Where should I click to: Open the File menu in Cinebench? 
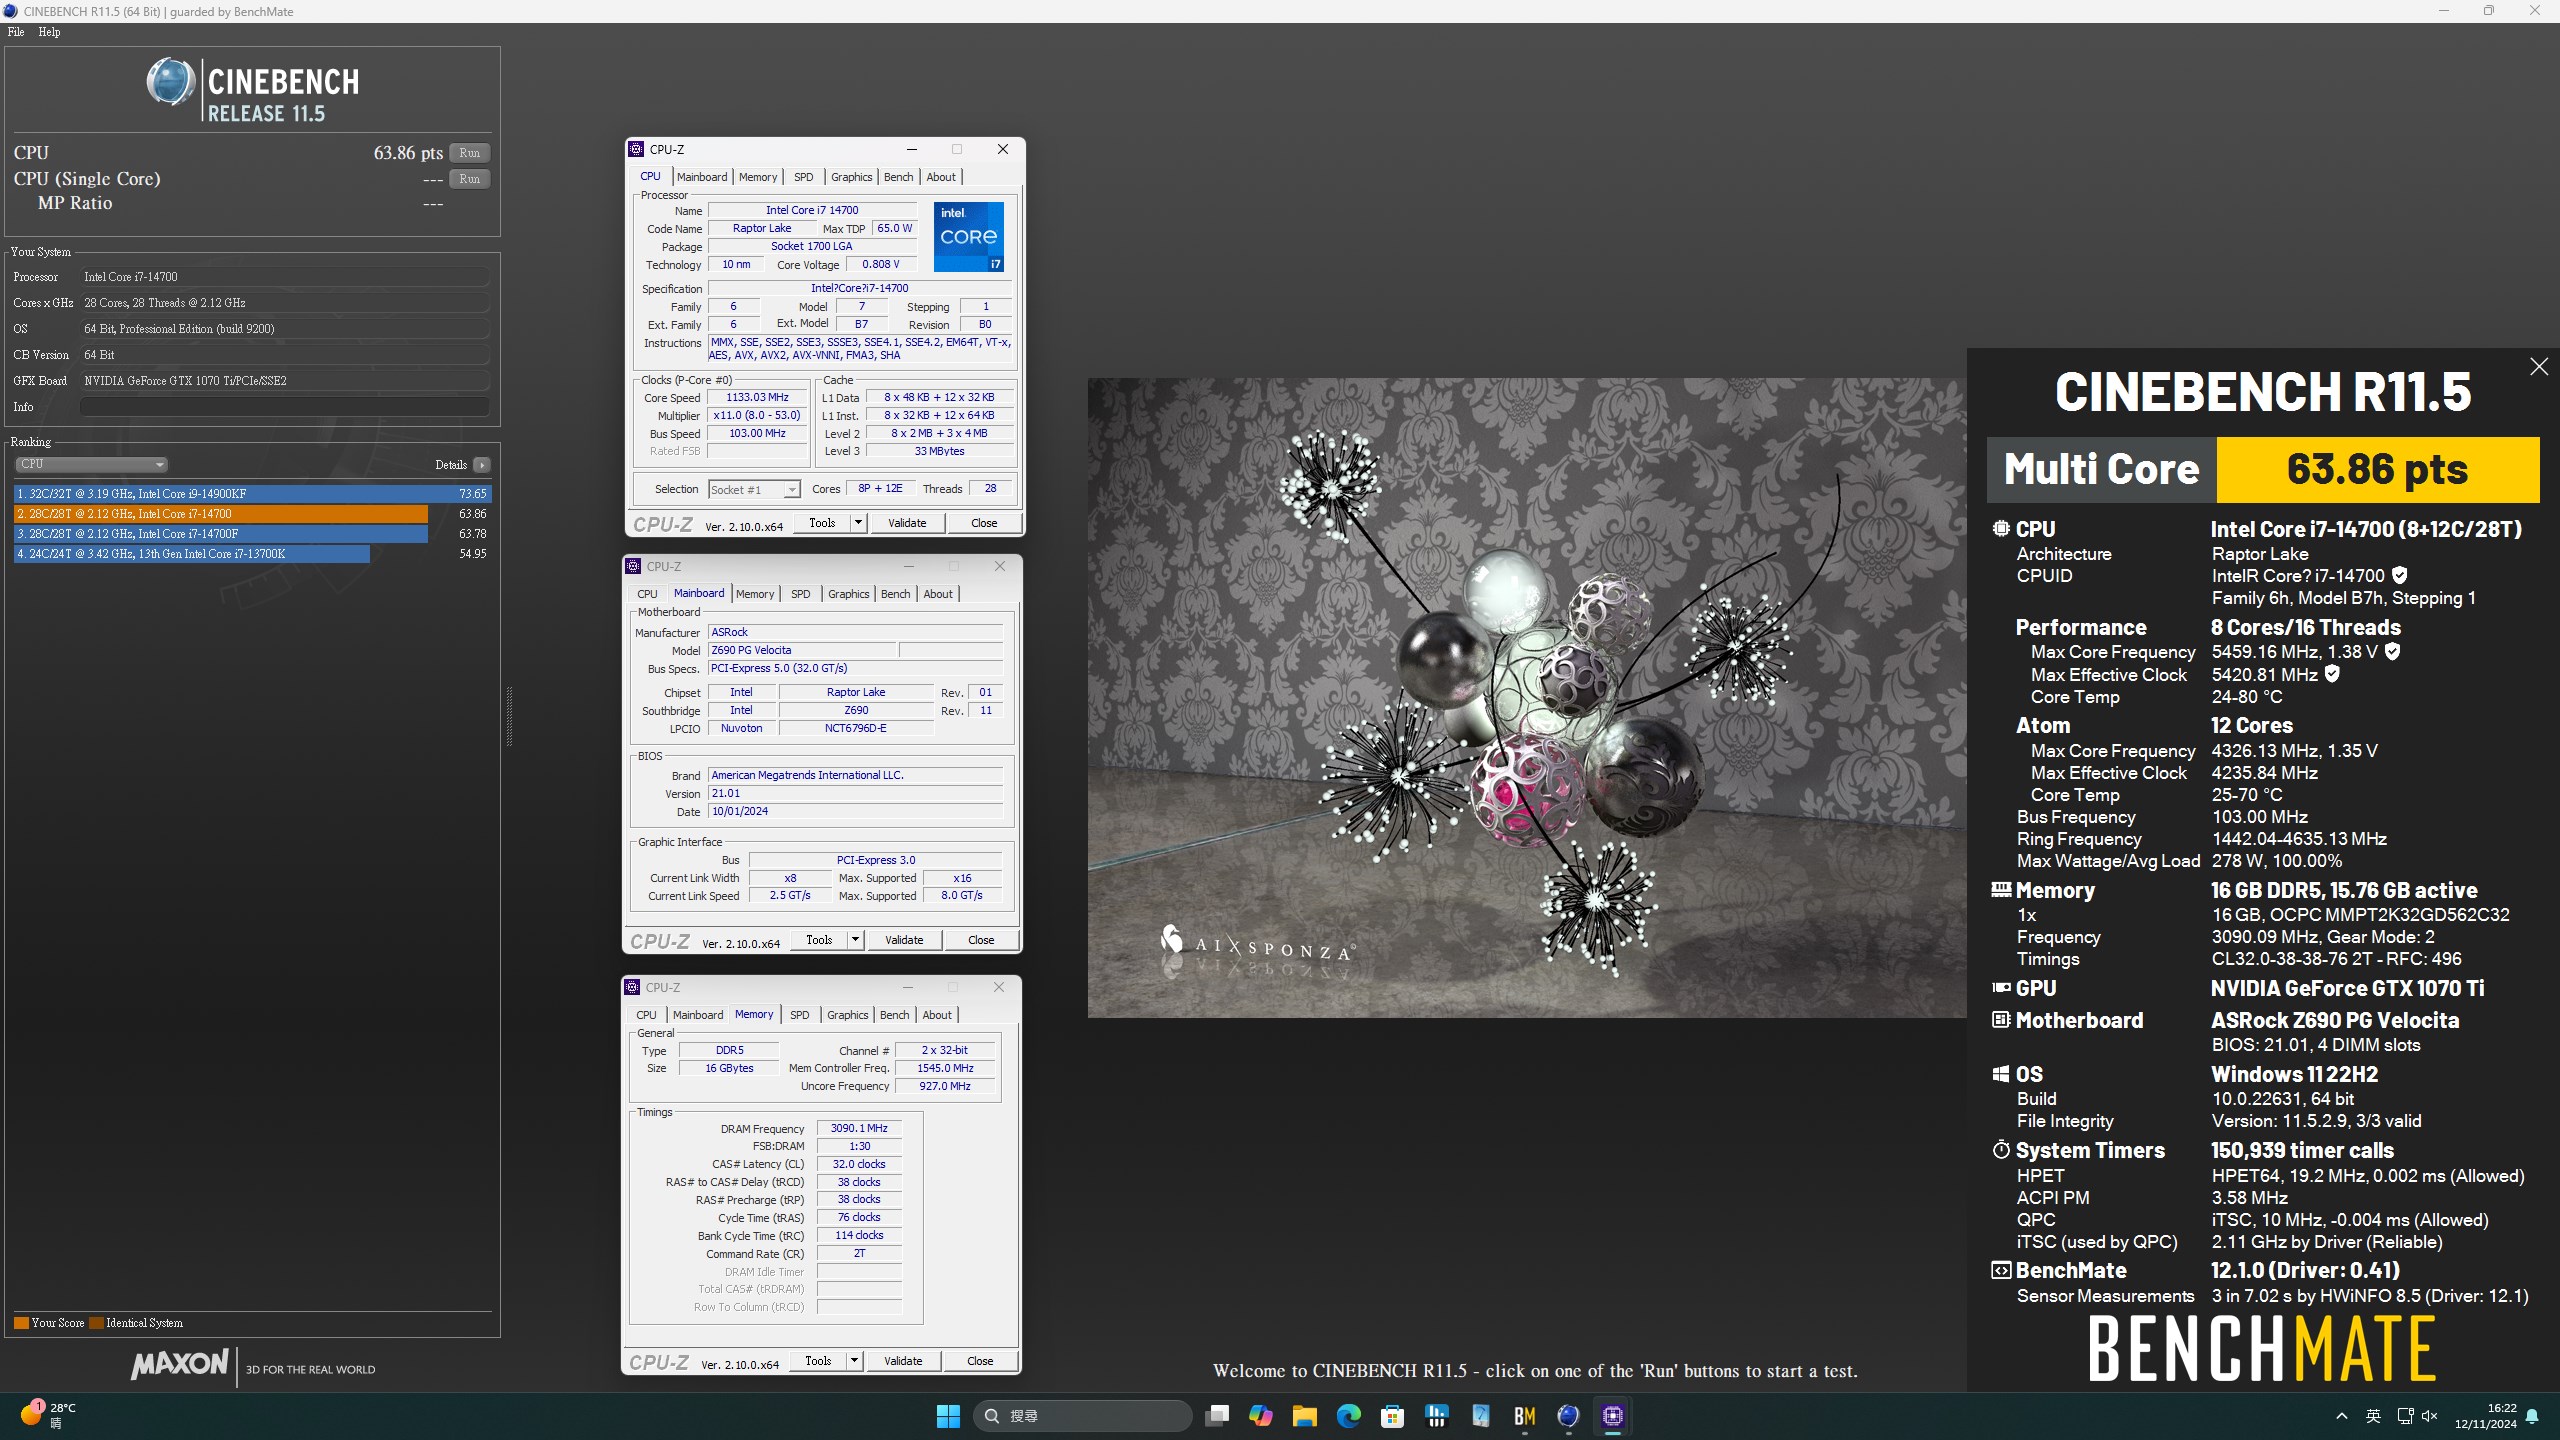click(16, 32)
